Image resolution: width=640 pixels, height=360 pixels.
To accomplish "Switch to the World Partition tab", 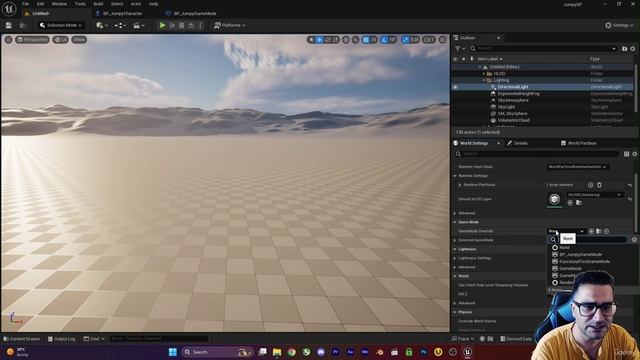I will point(578,143).
